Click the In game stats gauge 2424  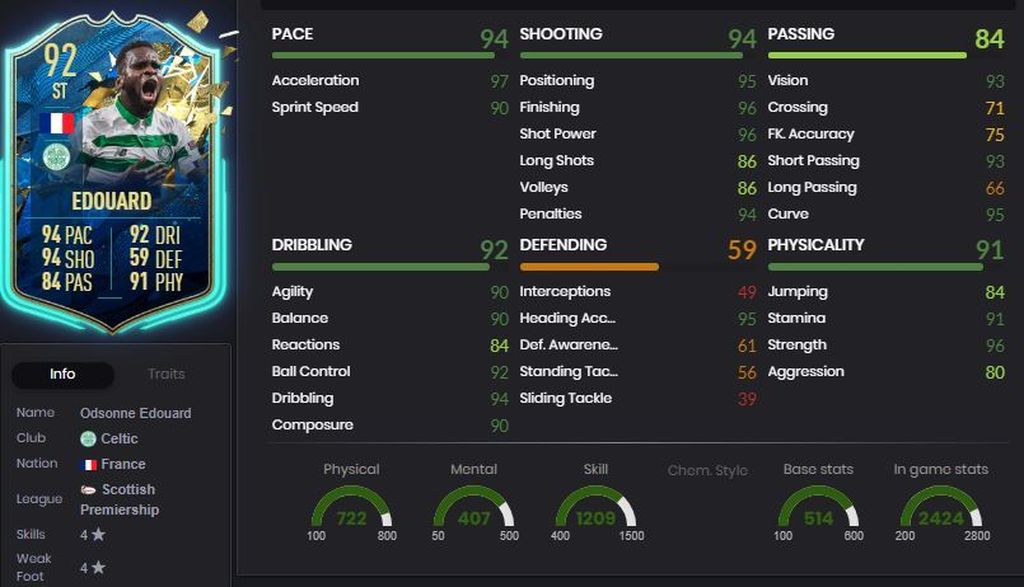tap(941, 507)
